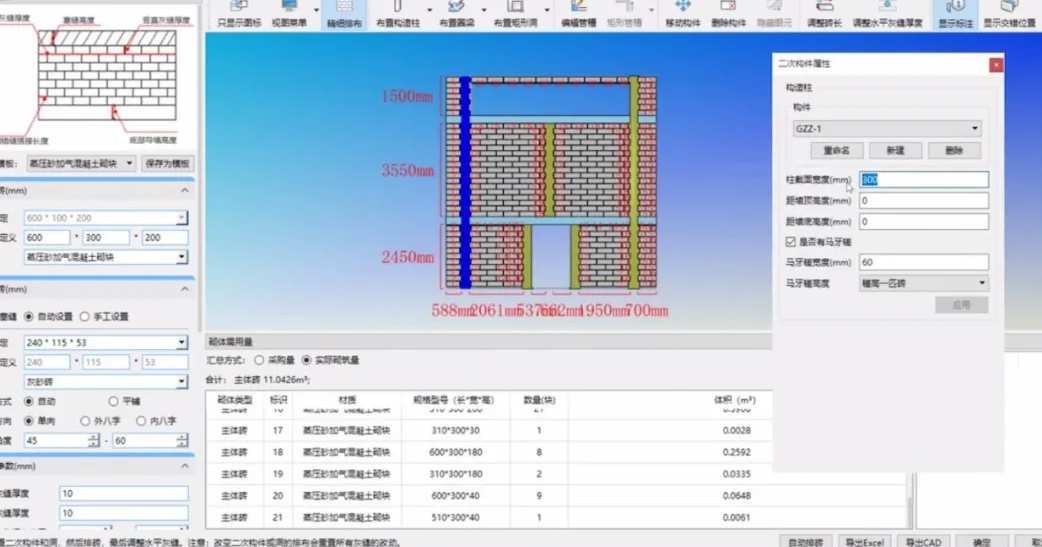Click the 新建 button in properties dialog
The width and height of the screenshot is (1042, 547).
895,150
